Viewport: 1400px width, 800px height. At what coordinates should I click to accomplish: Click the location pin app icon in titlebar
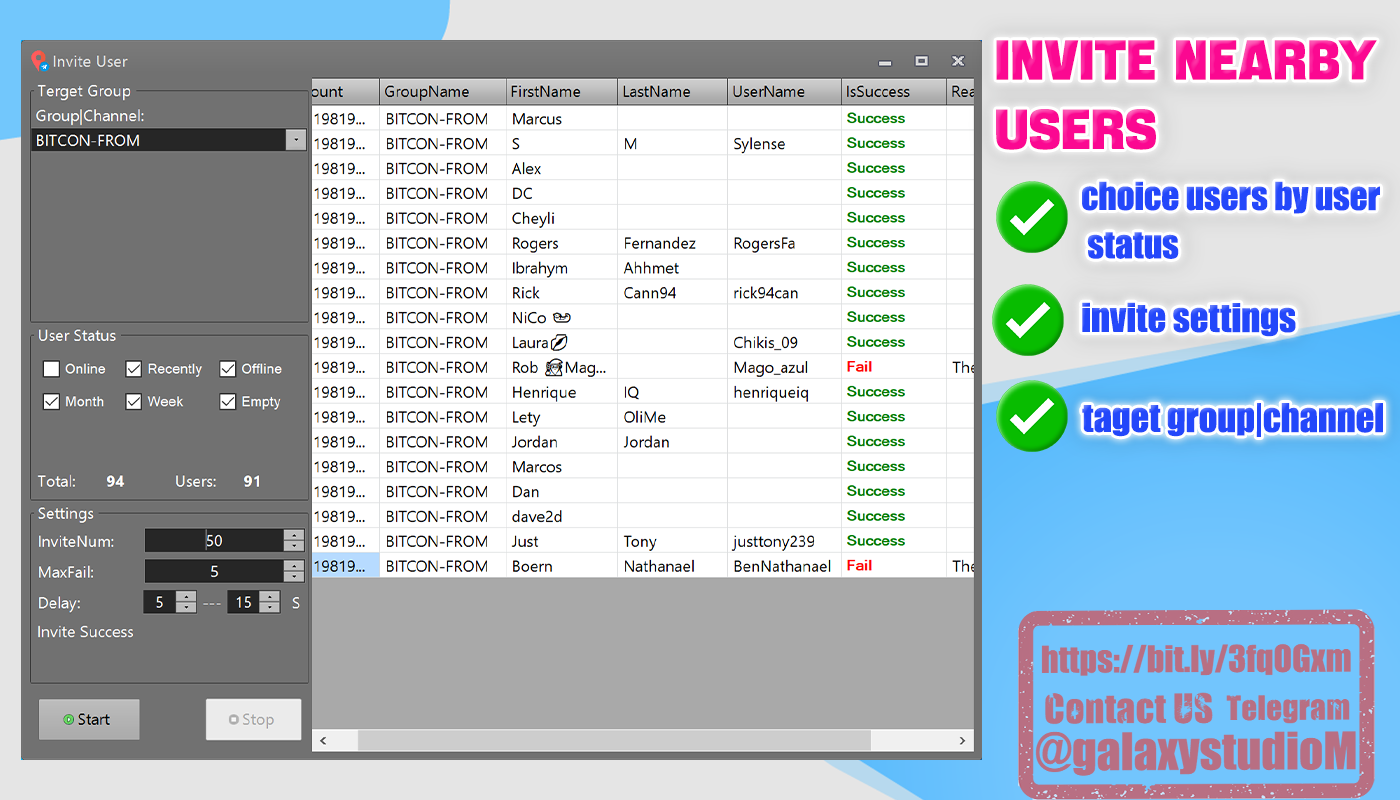38,61
